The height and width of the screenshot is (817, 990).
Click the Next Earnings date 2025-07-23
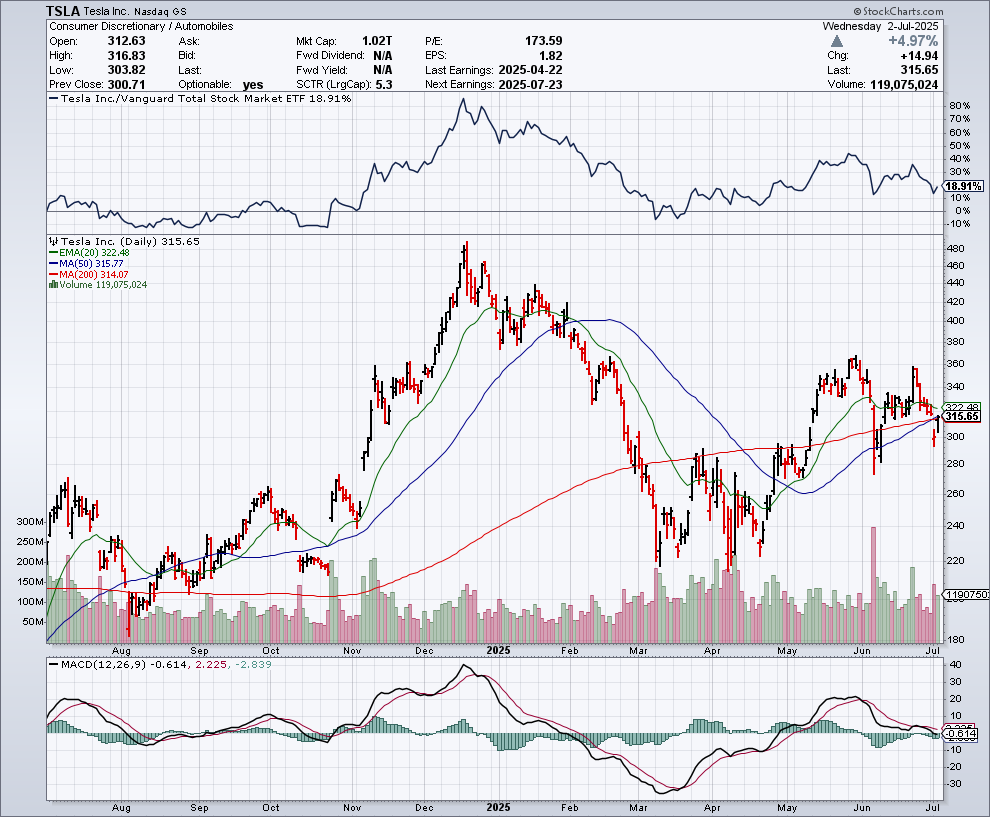(530, 85)
